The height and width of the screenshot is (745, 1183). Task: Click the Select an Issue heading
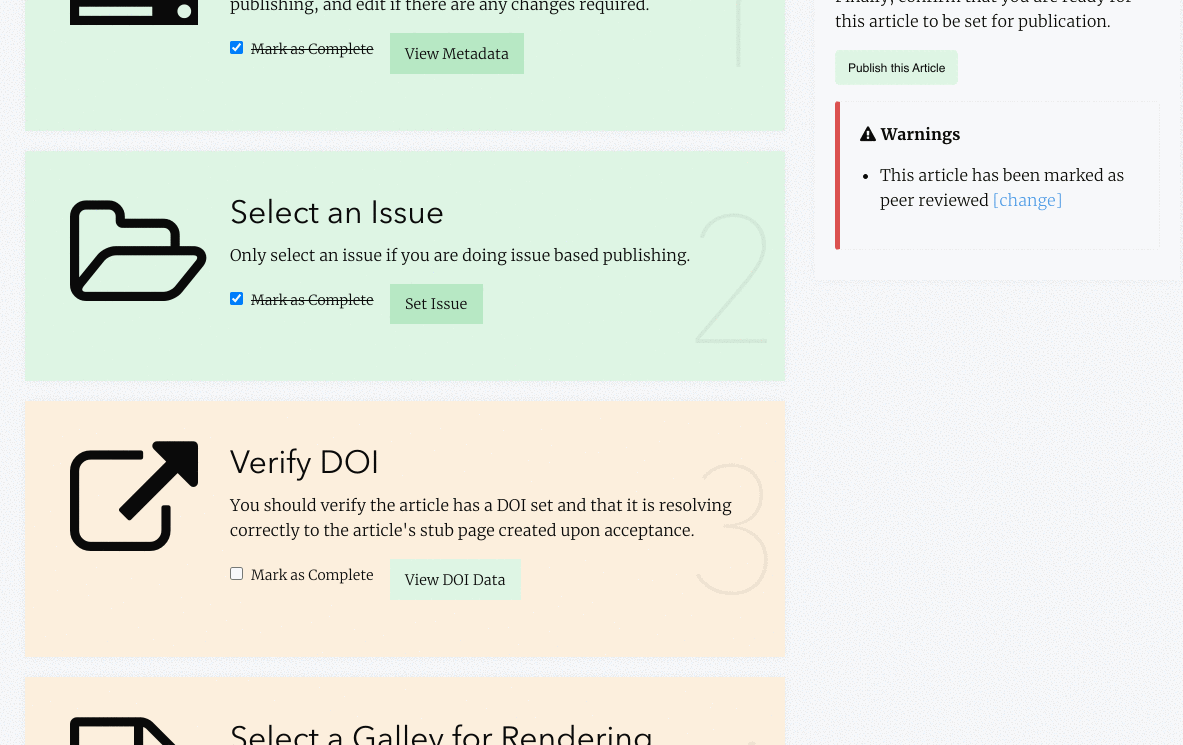point(336,212)
